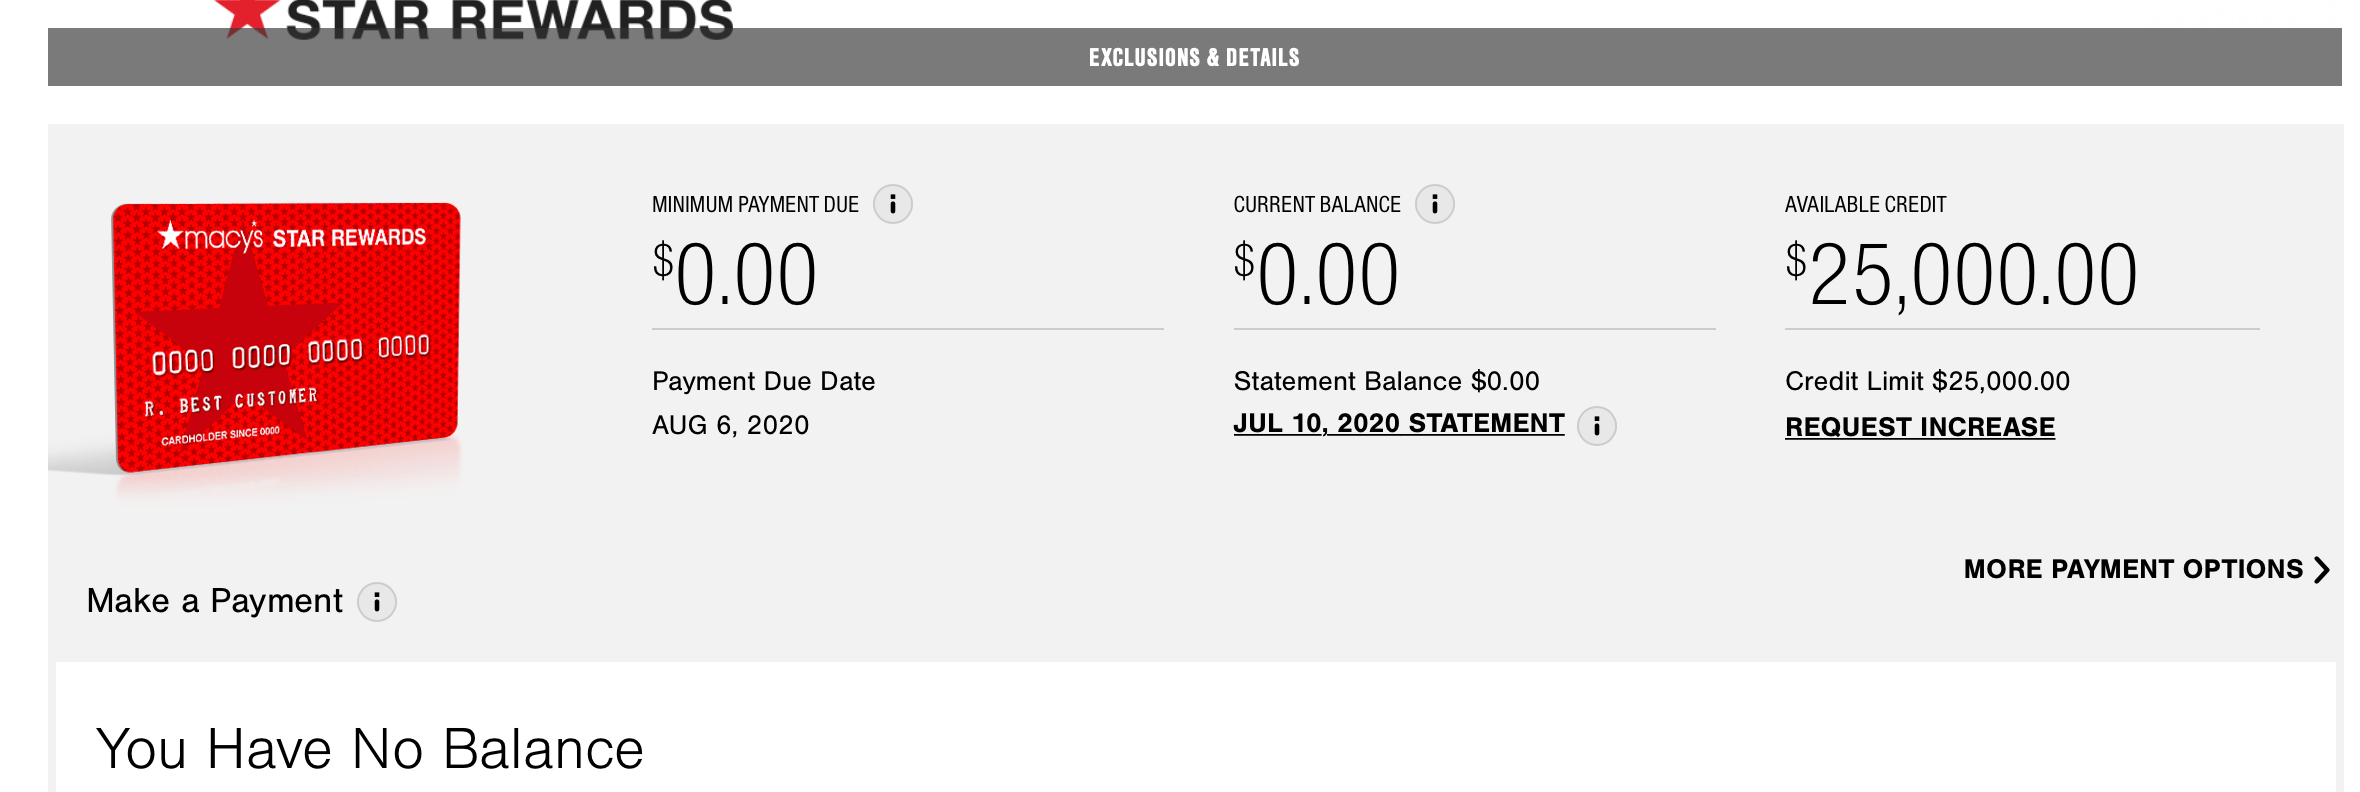2360x792 pixels.
Task: Click the Statement Balance $0.00 text
Action: tap(1385, 381)
